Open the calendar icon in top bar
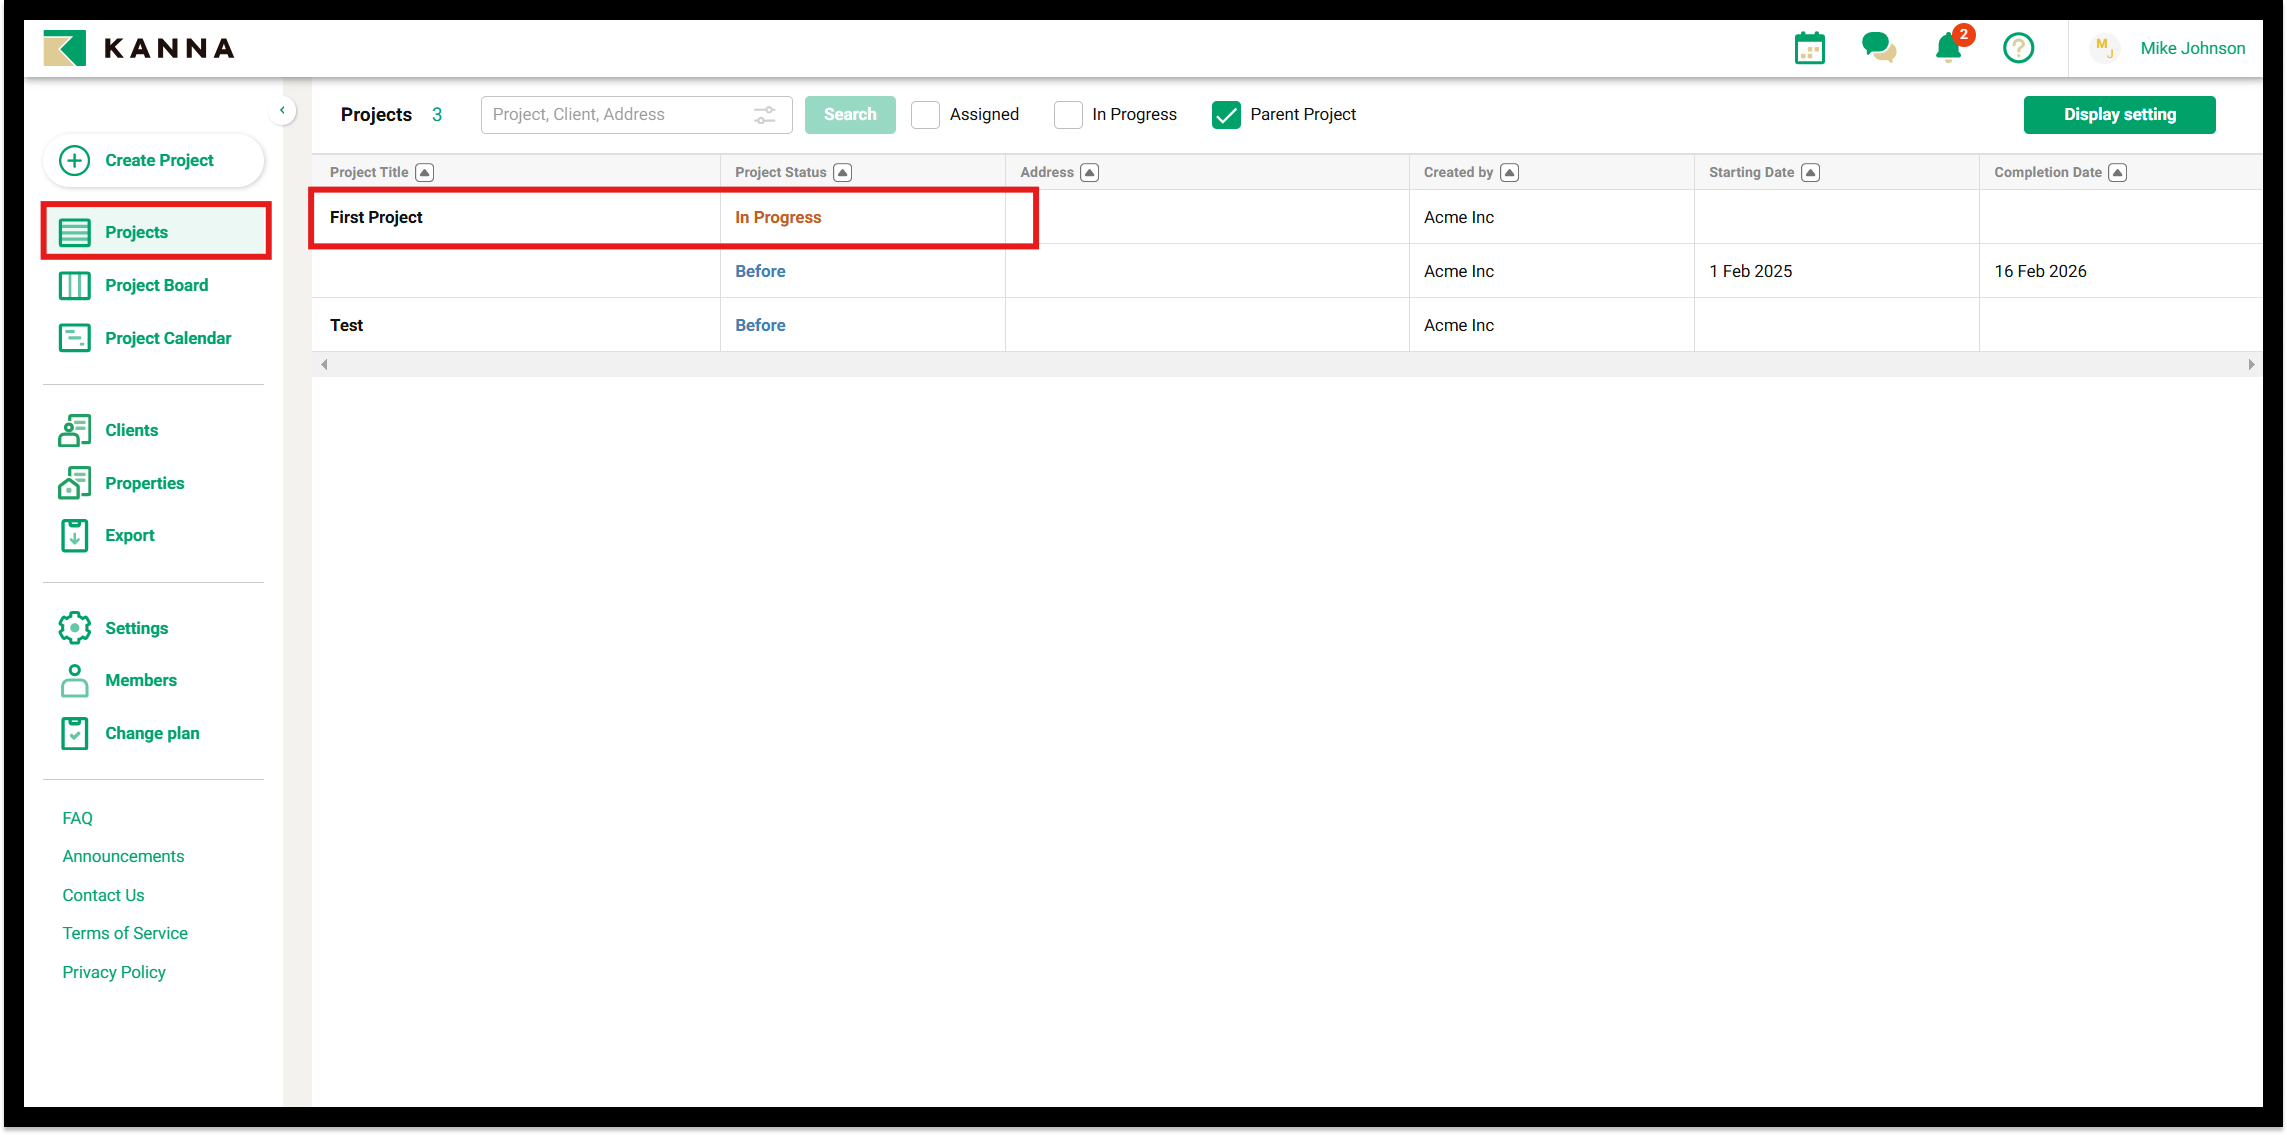The image size is (2287, 1135). [1809, 48]
